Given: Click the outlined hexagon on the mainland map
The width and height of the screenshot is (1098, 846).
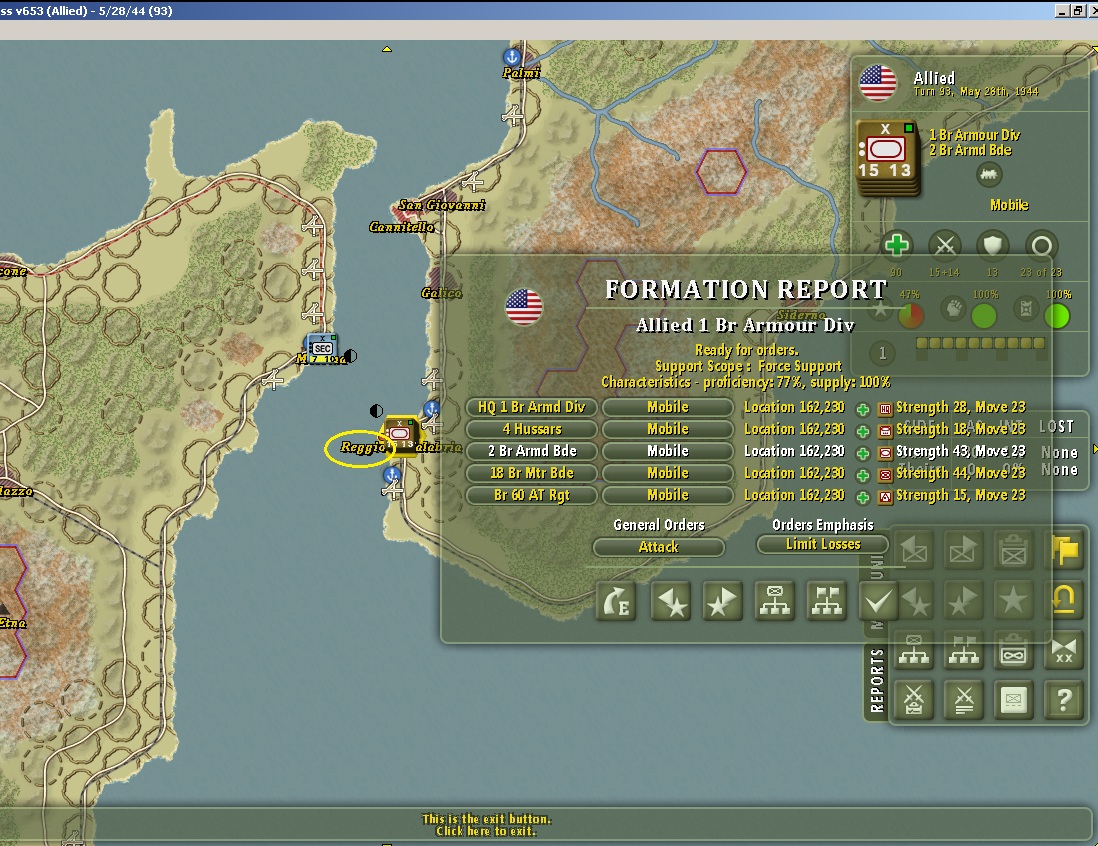Looking at the screenshot, I should tap(721, 172).
